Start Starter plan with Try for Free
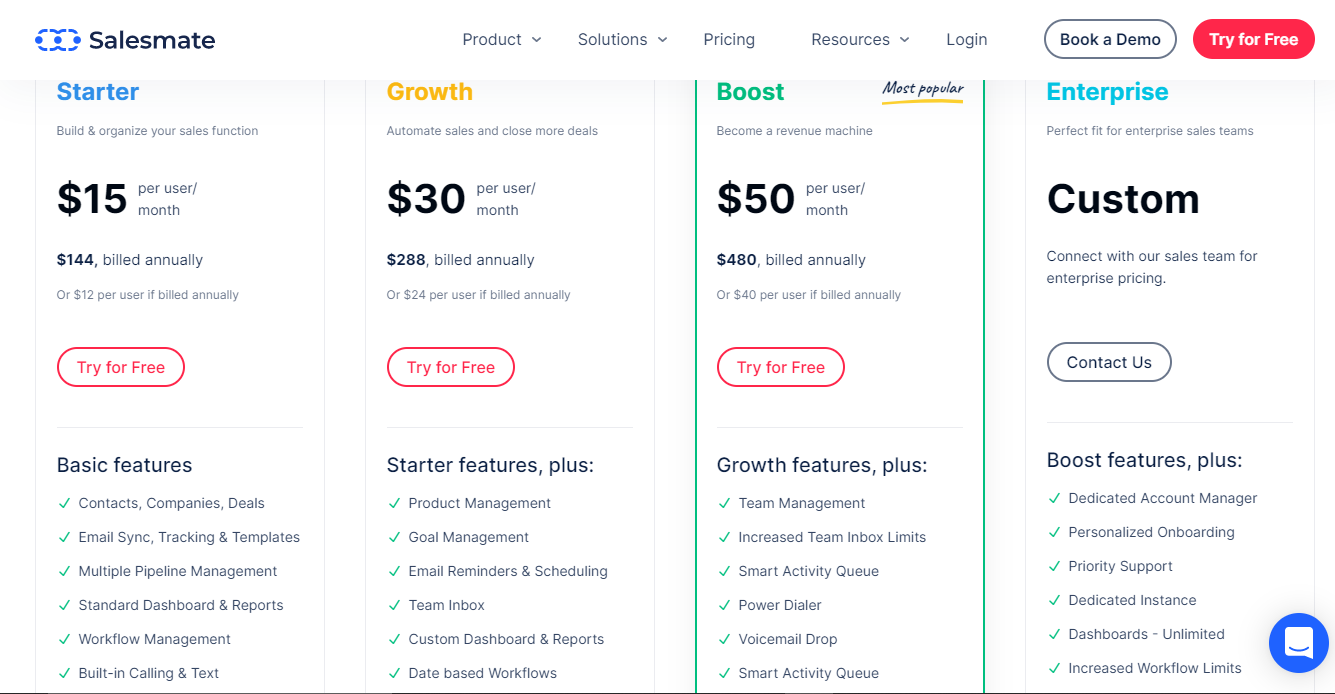The width and height of the screenshot is (1335, 694). [x=121, y=367]
